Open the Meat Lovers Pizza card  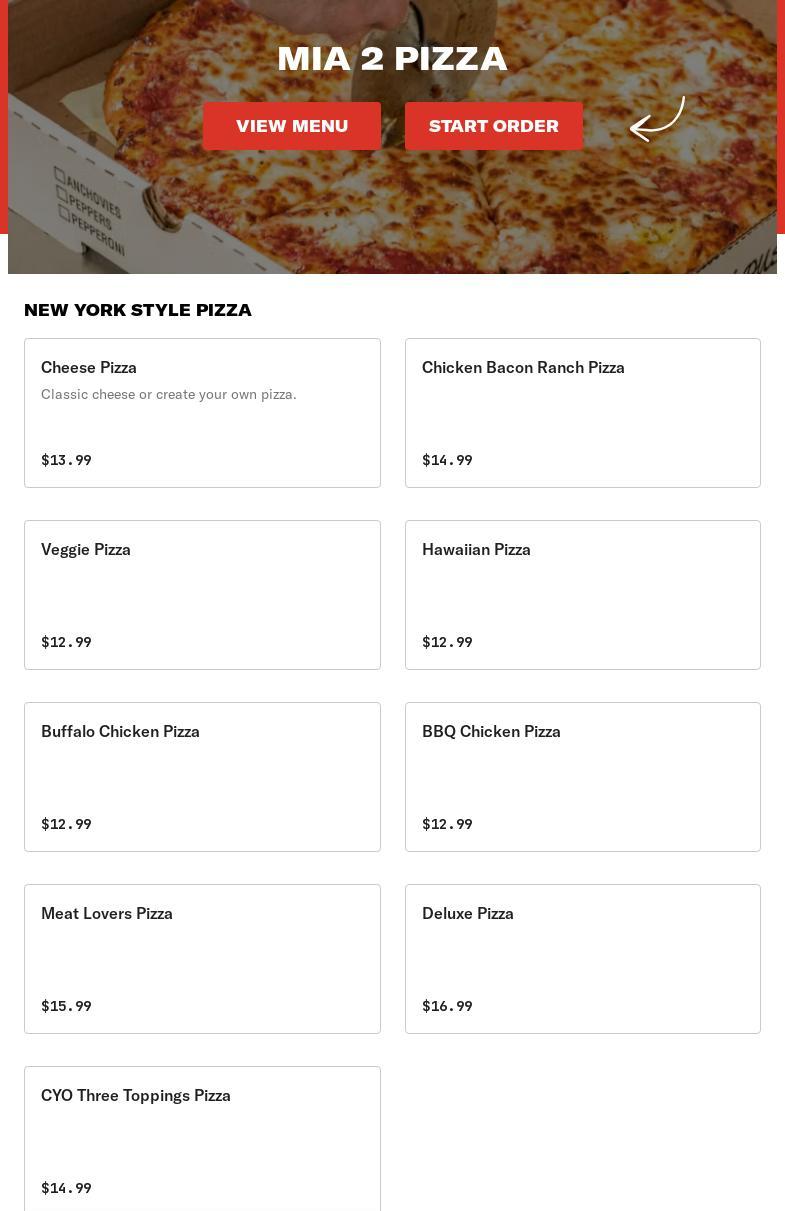(202, 959)
